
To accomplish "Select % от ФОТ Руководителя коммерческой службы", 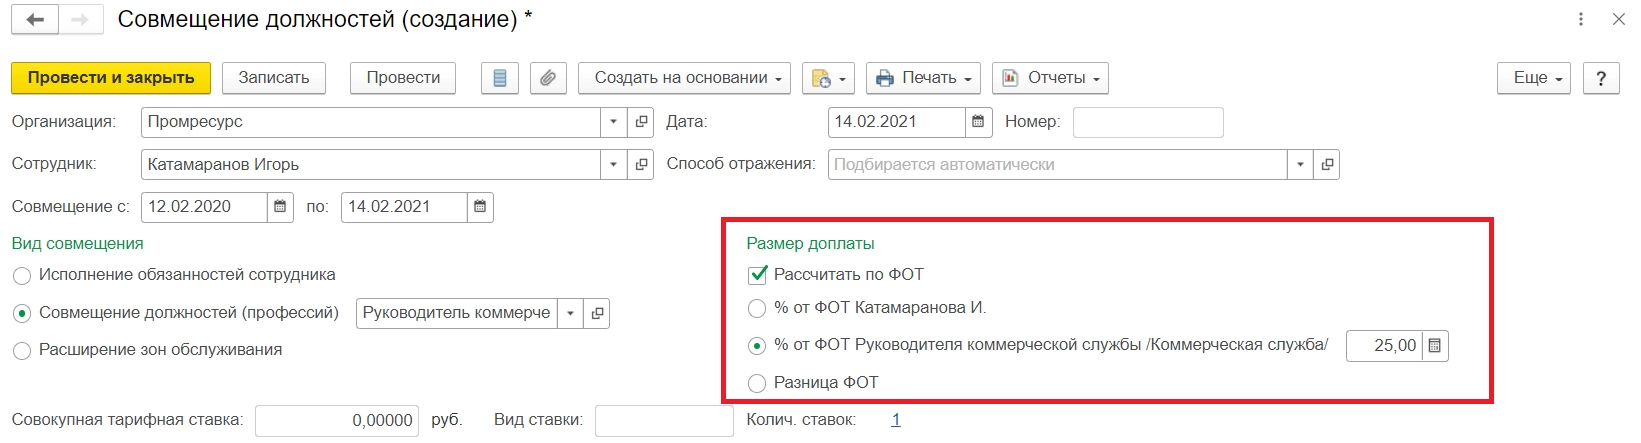I will pos(757,345).
